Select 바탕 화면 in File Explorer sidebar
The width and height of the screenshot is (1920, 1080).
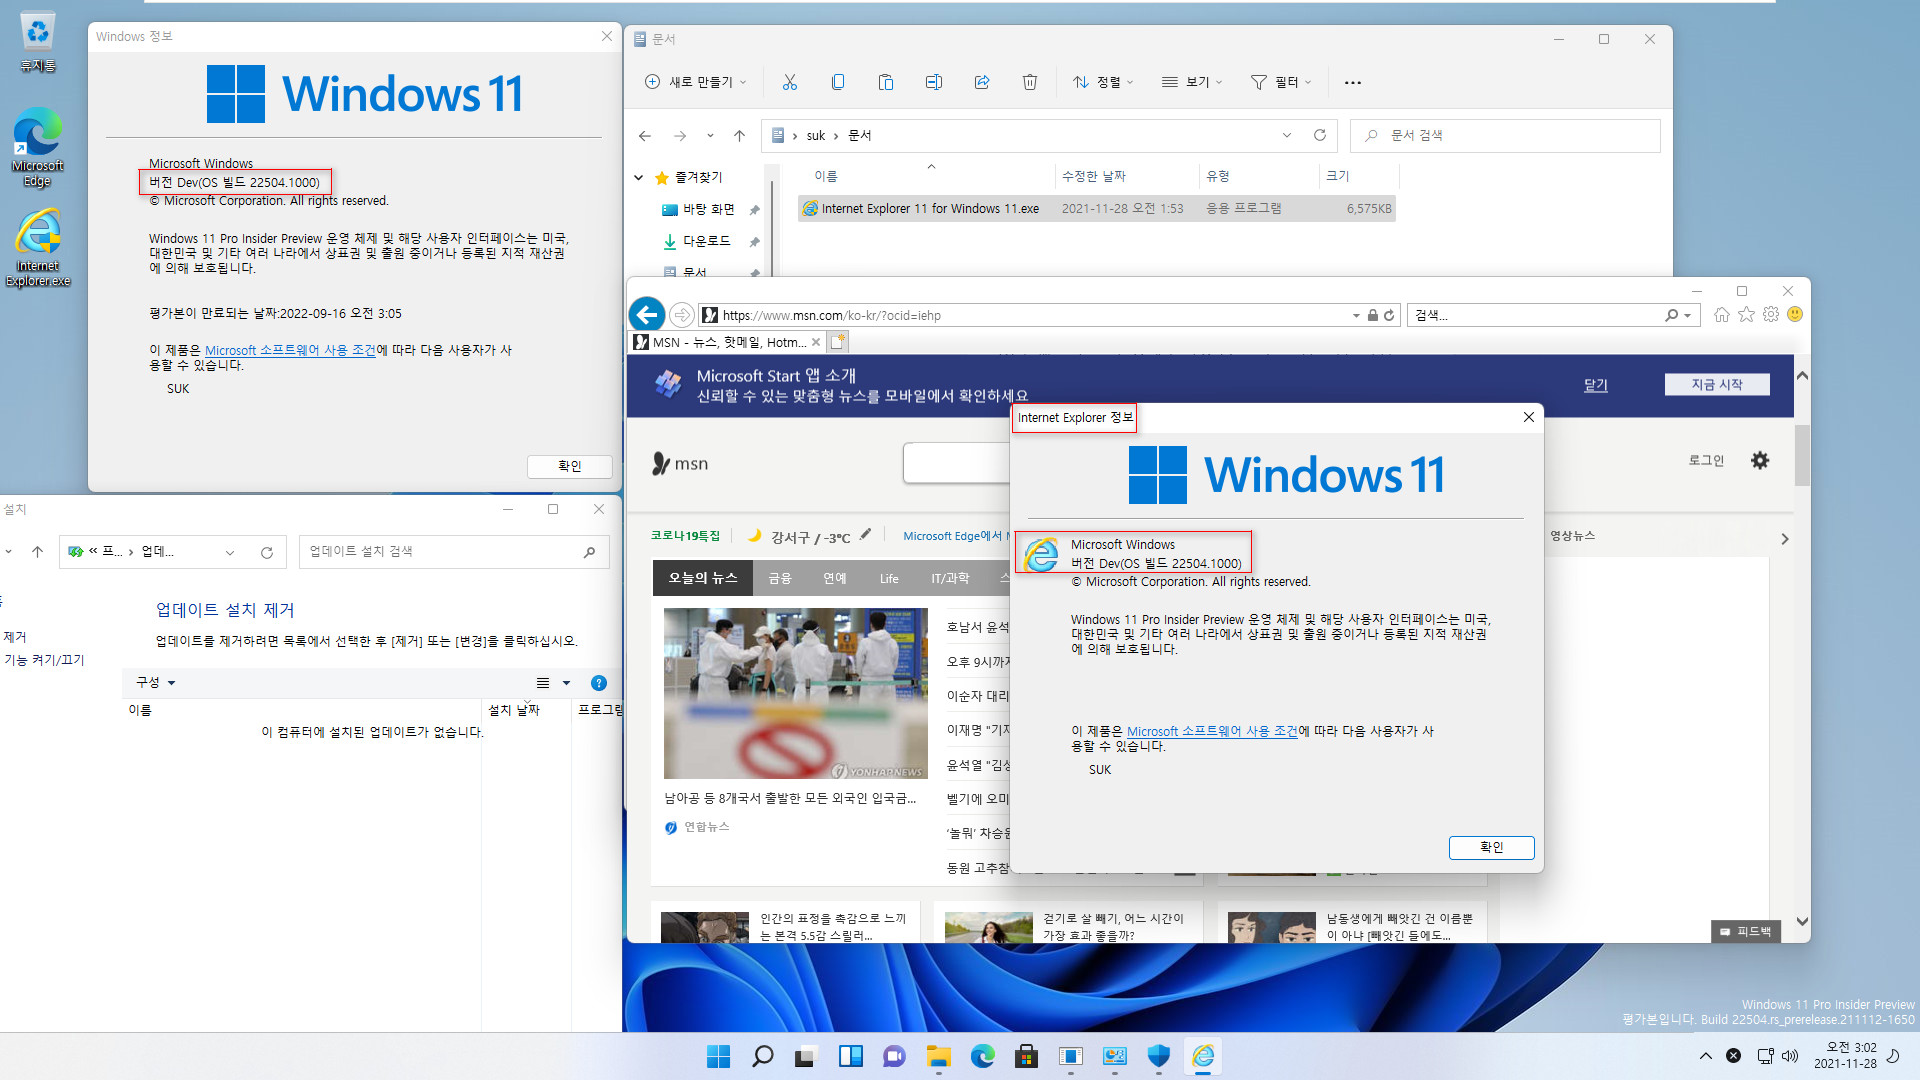(708, 209)
